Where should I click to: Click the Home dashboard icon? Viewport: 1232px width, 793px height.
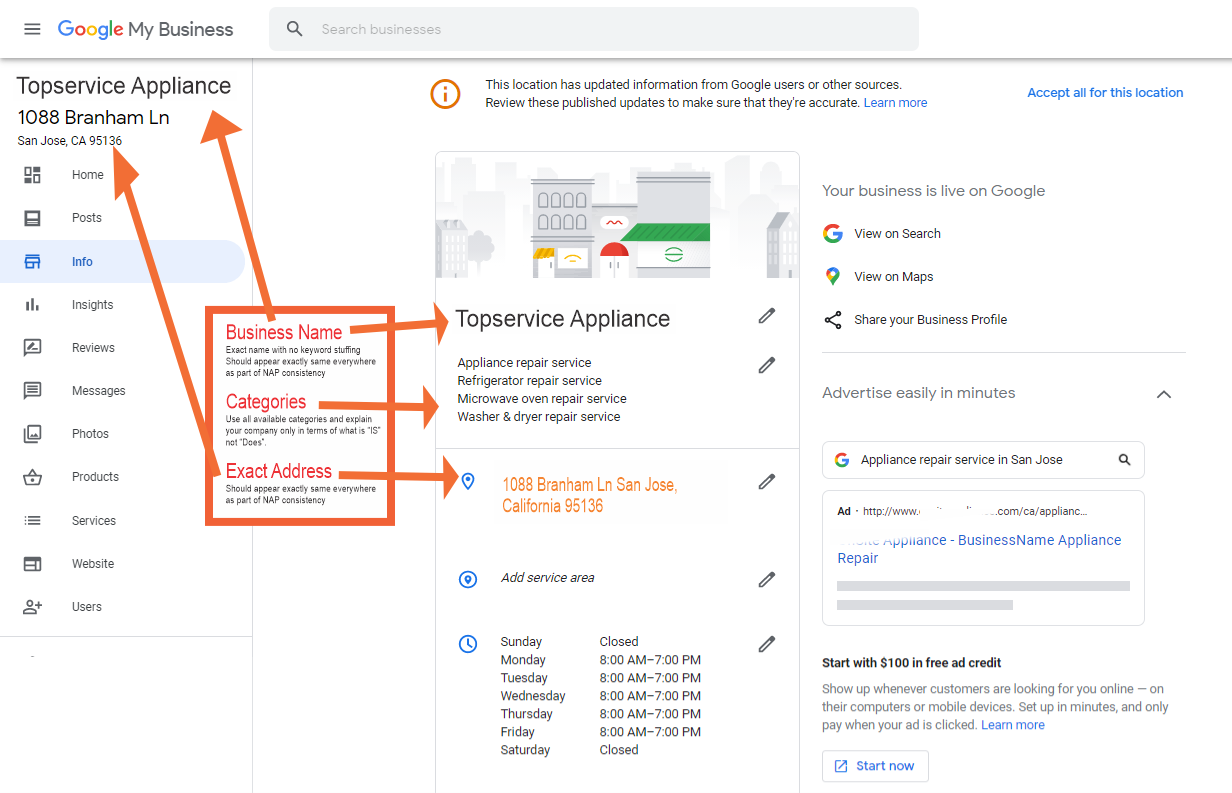pos(33,175)
